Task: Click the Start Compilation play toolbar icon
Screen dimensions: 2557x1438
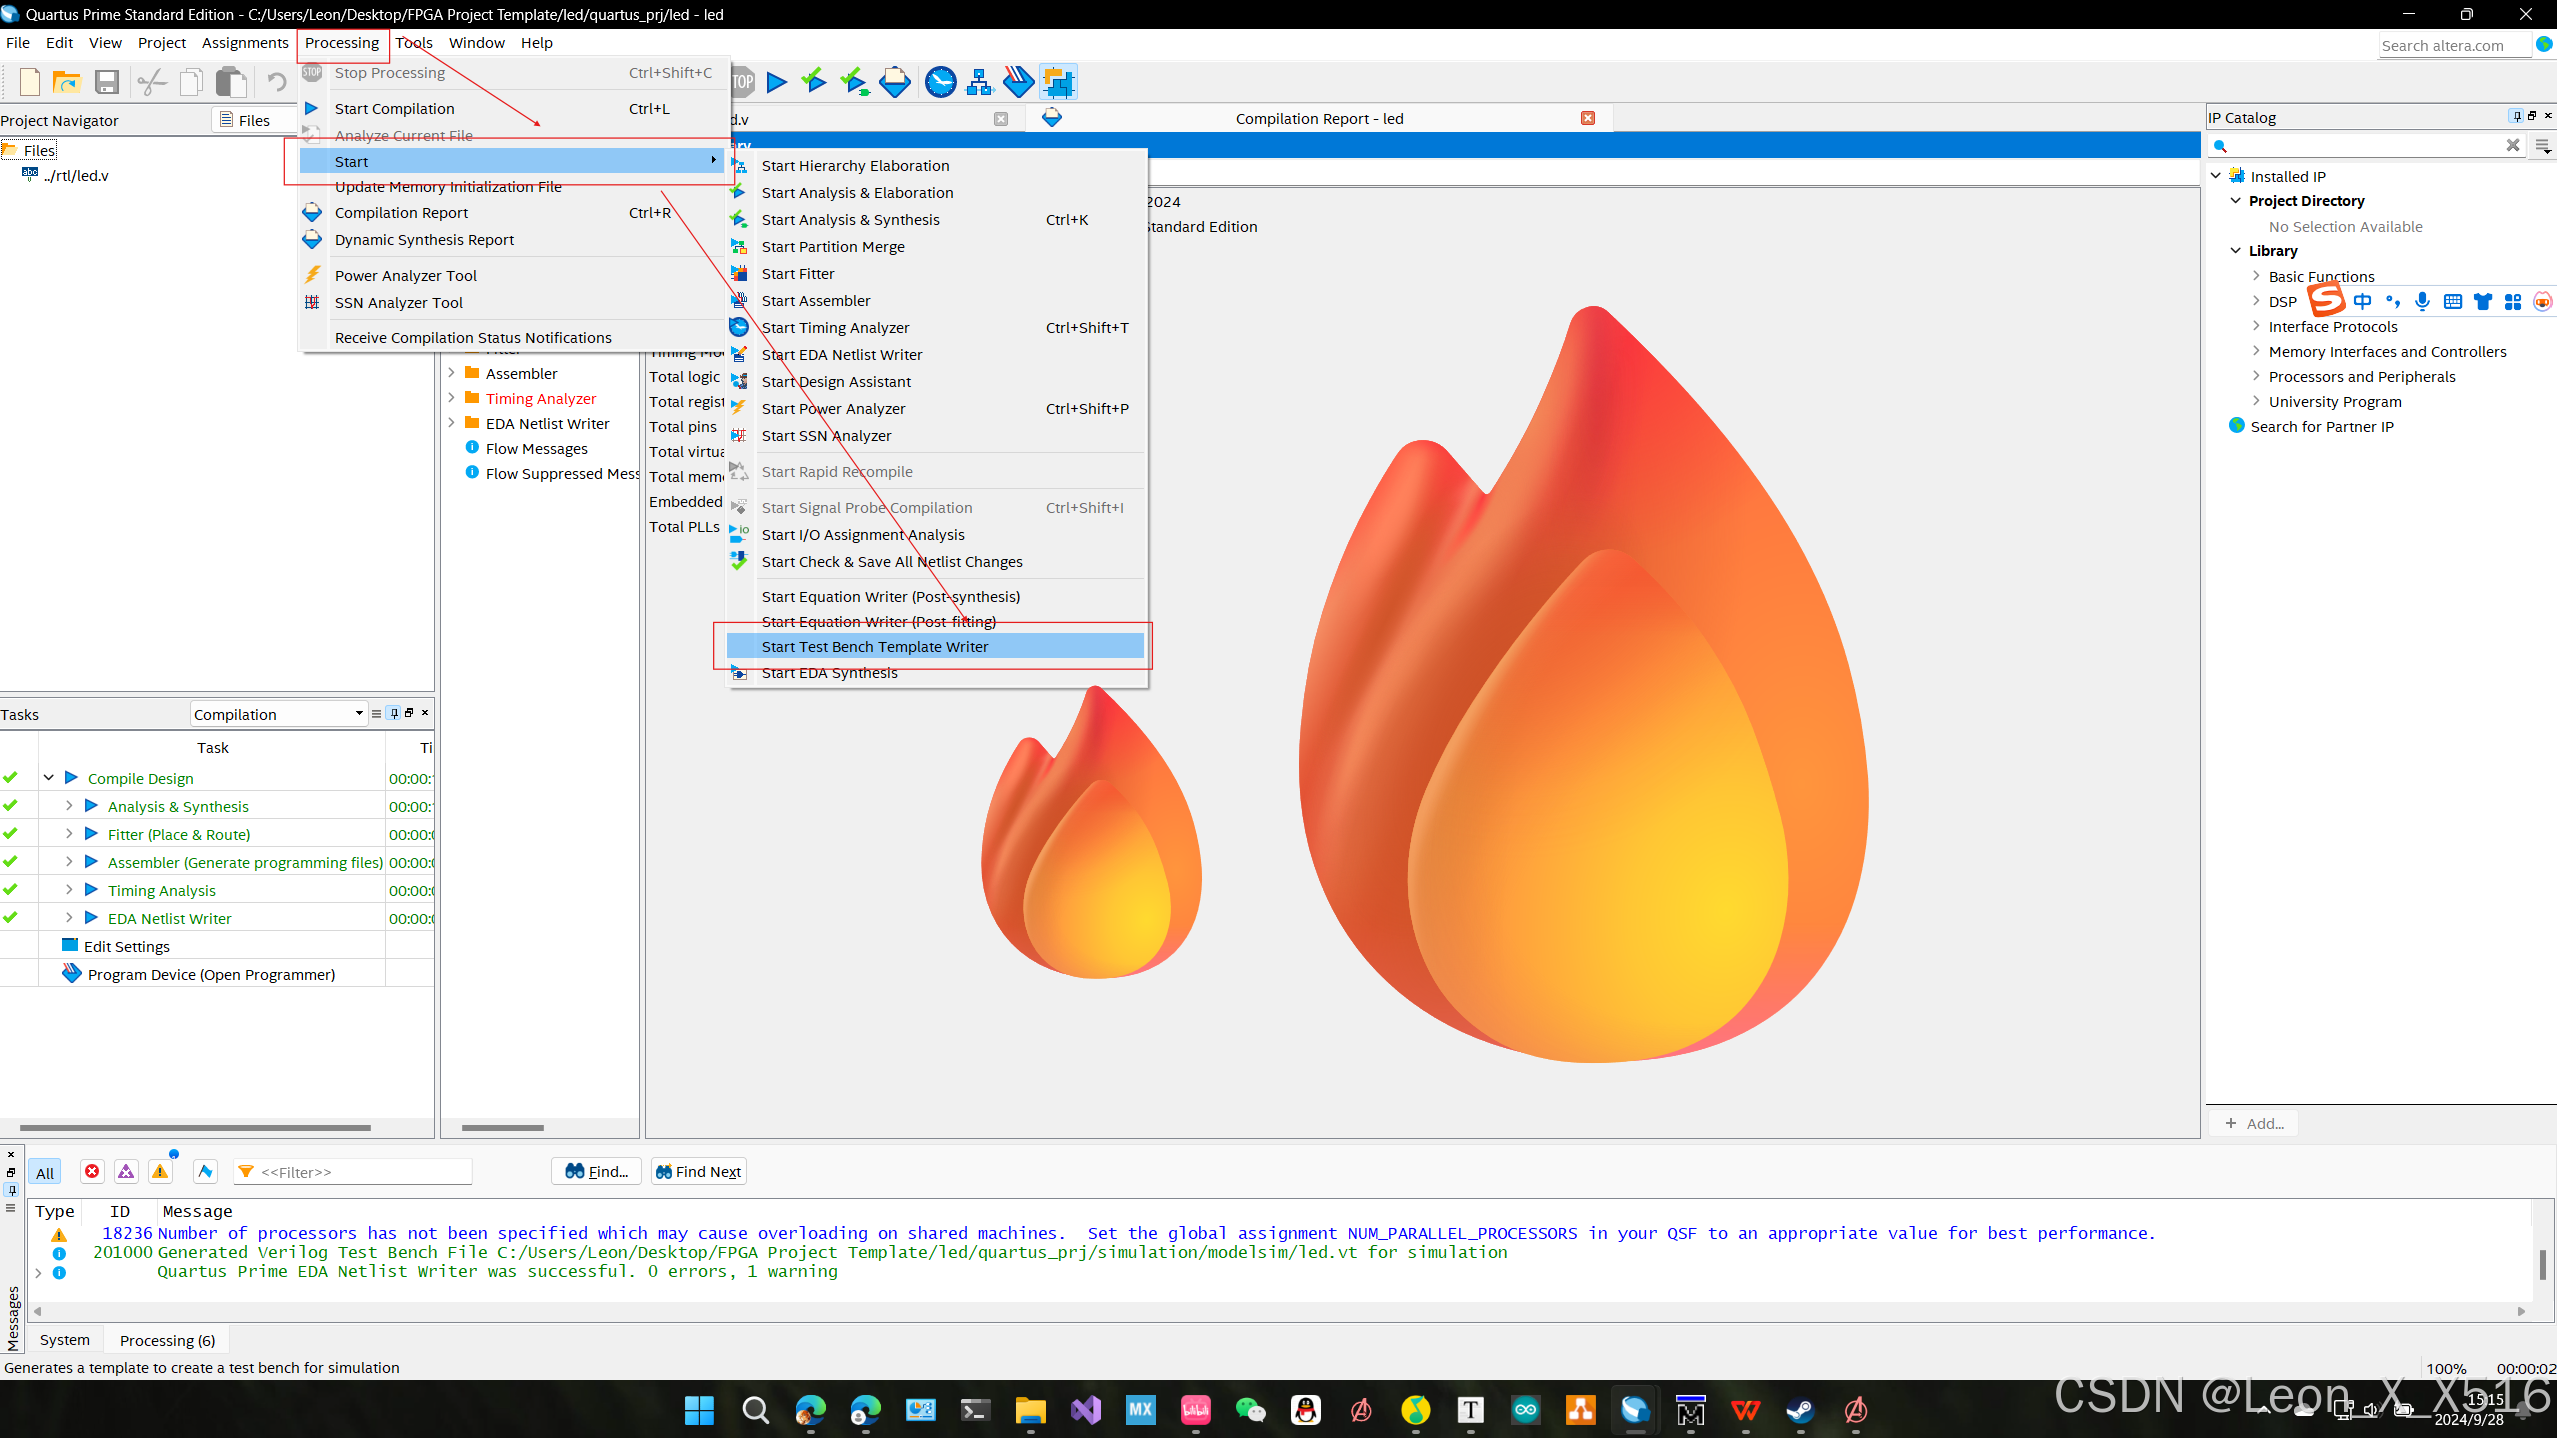Action: point(776,82)
